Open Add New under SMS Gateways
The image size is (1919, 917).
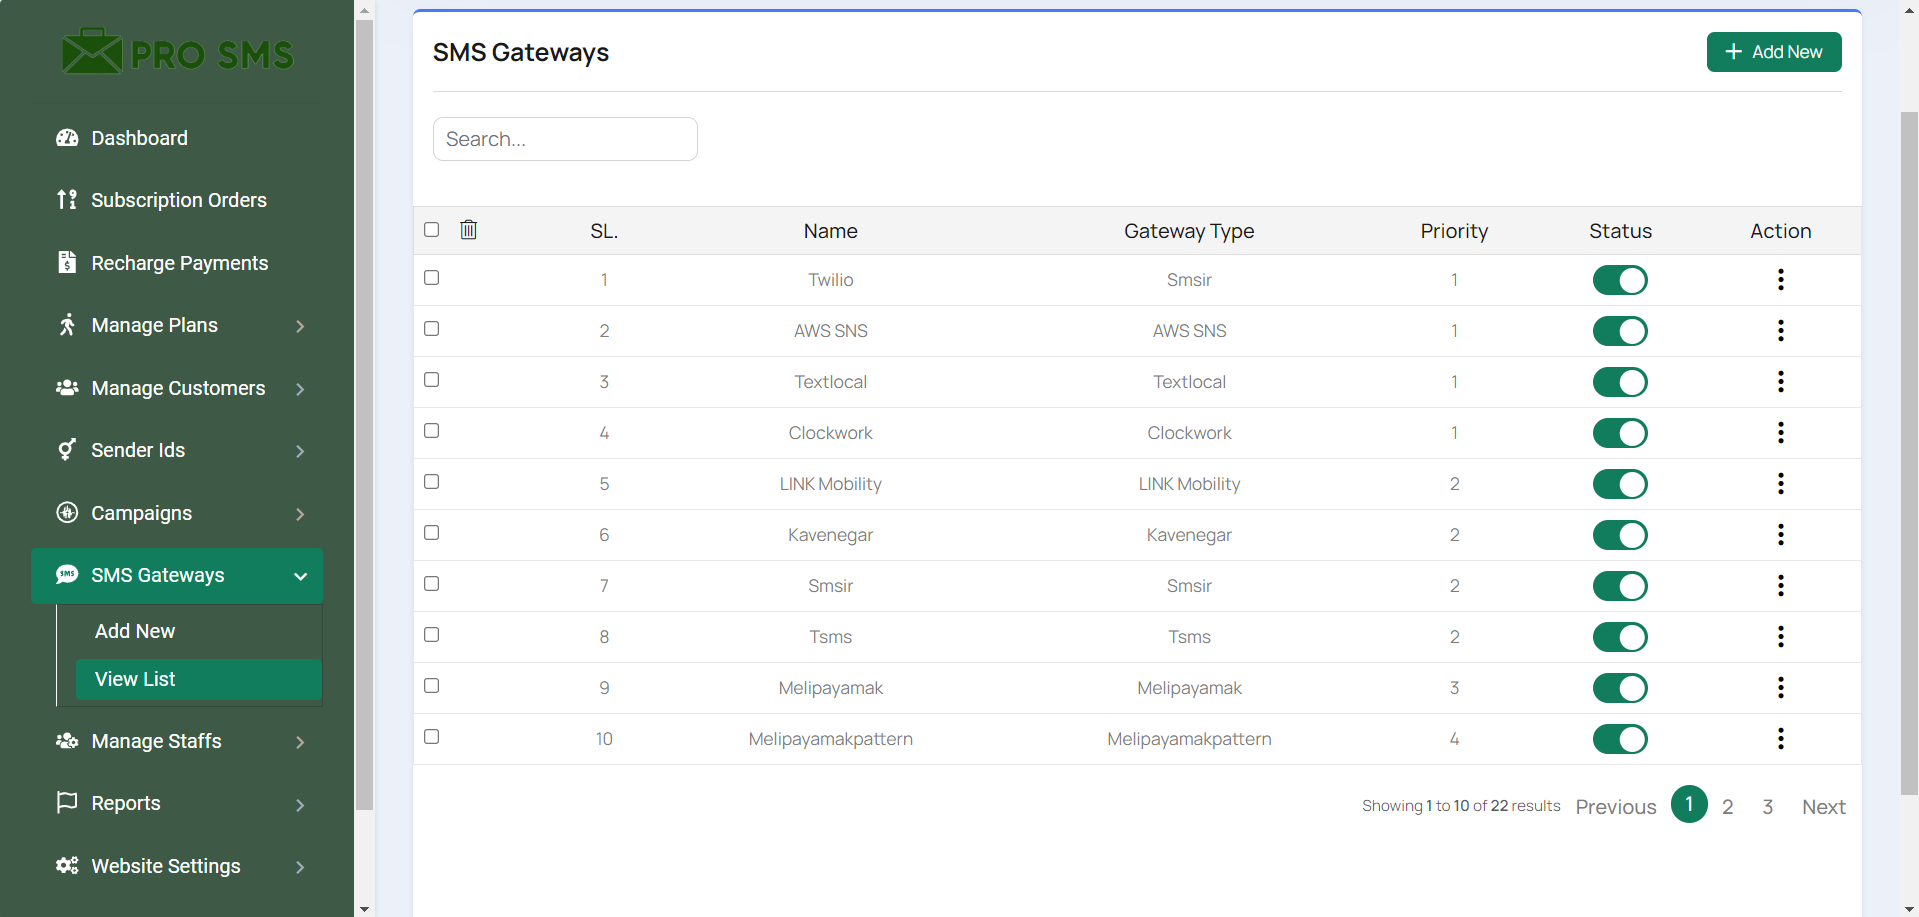135,631
